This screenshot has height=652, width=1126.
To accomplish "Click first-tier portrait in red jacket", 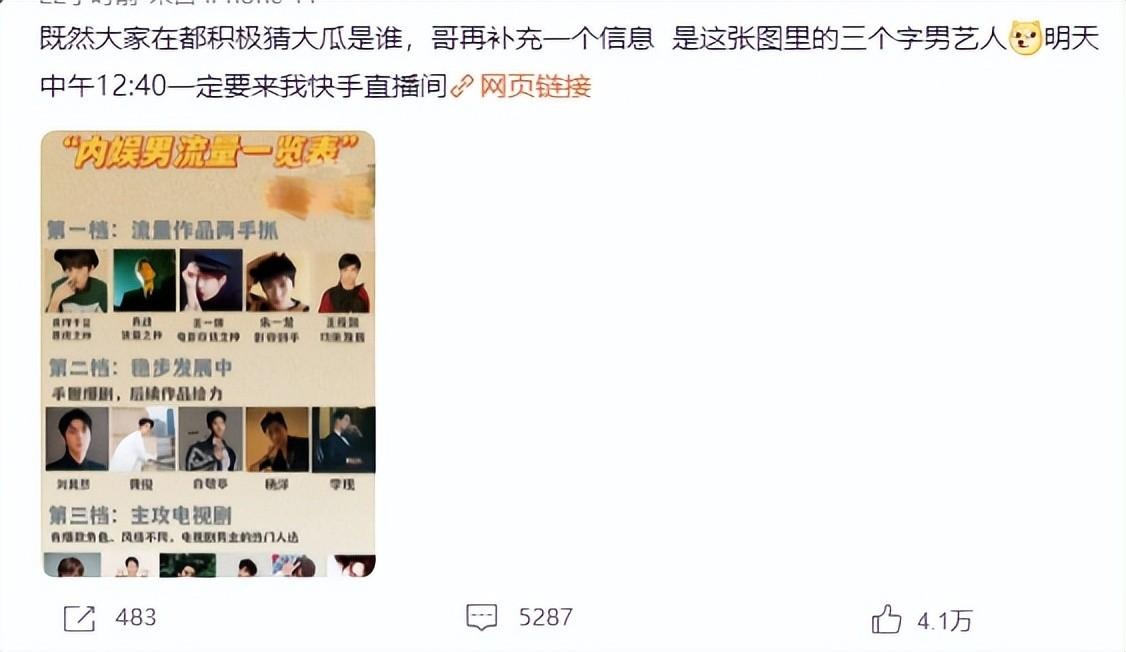I will (x=345, y=281).
